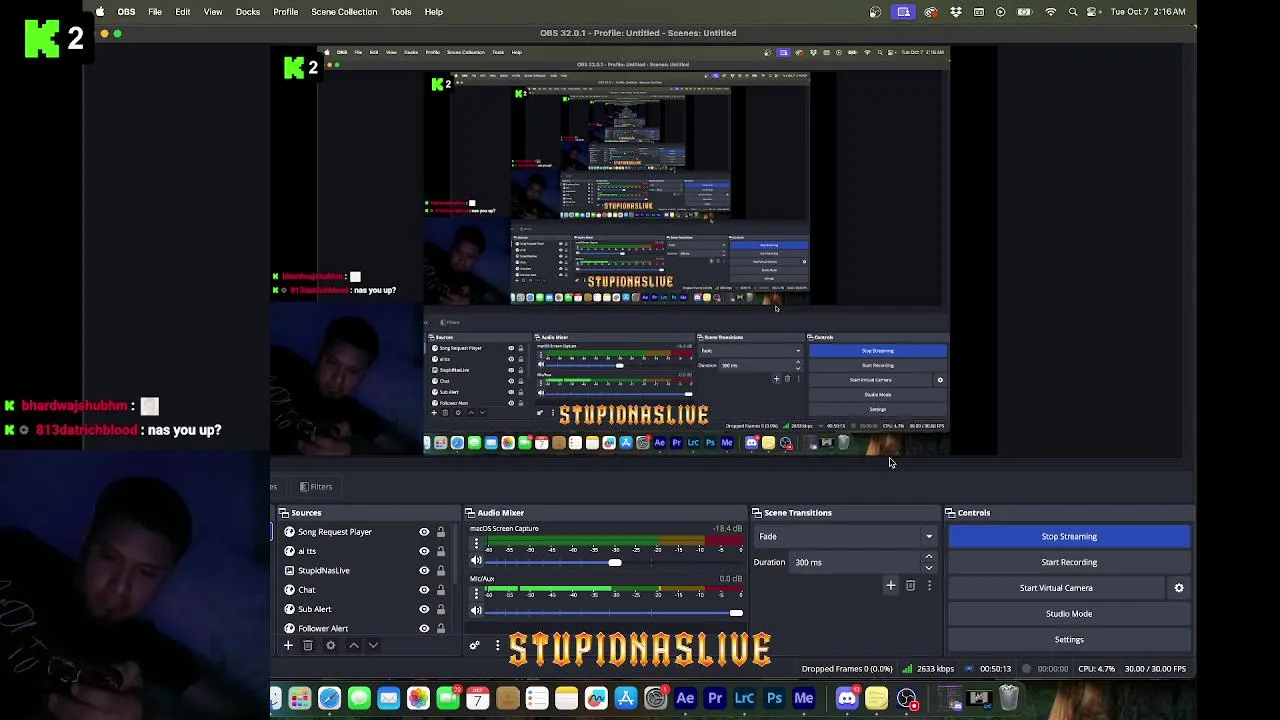Open App Store from the Dock
Viewport: 1280px width, 720px height.
point(626,698)
